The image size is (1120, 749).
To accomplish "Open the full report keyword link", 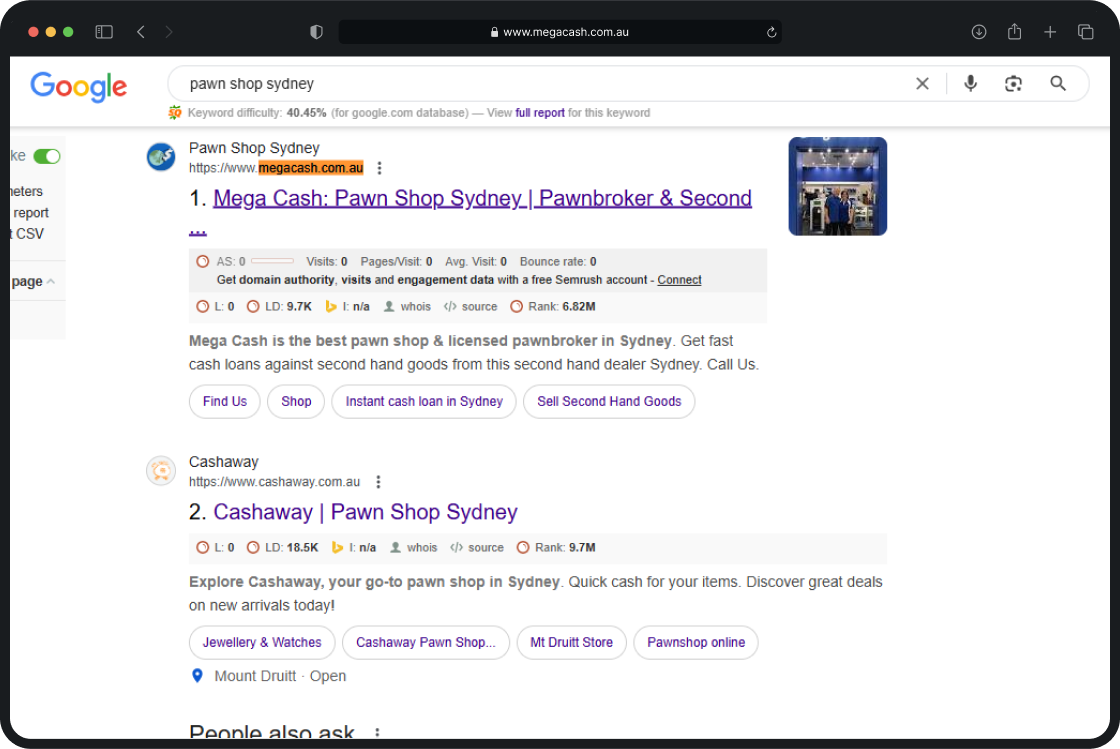I will coord(540,113).
